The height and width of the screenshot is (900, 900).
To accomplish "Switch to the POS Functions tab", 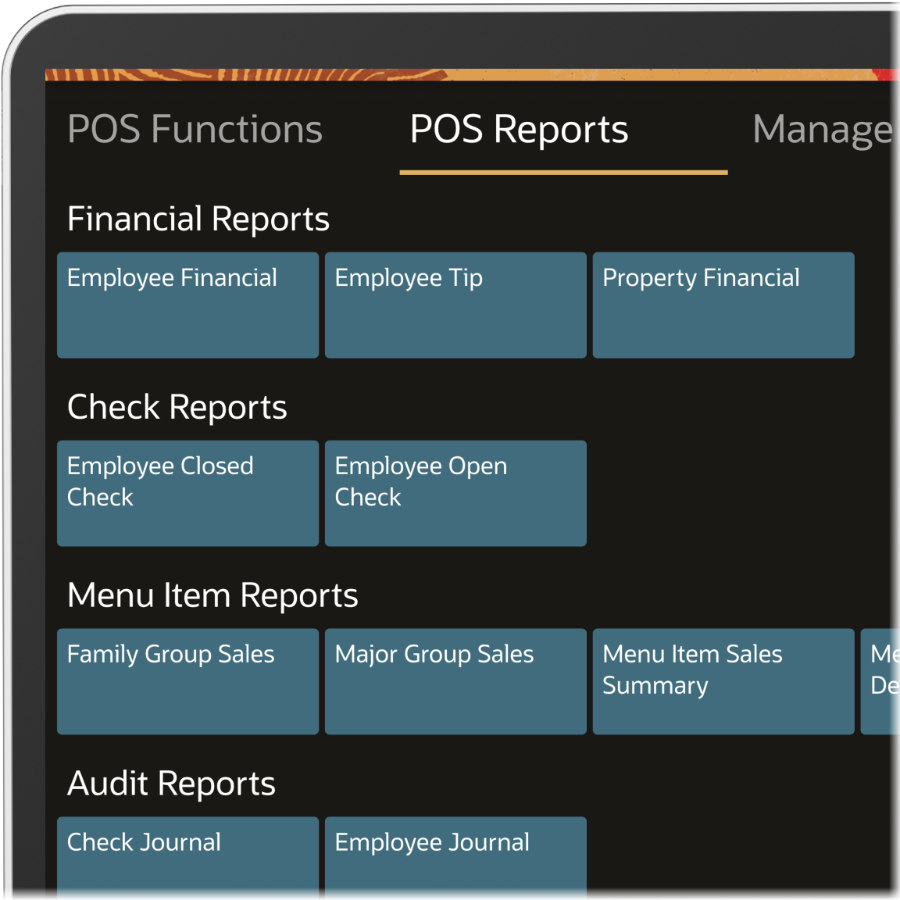I will pyautogui.click(x=195, y=129).
